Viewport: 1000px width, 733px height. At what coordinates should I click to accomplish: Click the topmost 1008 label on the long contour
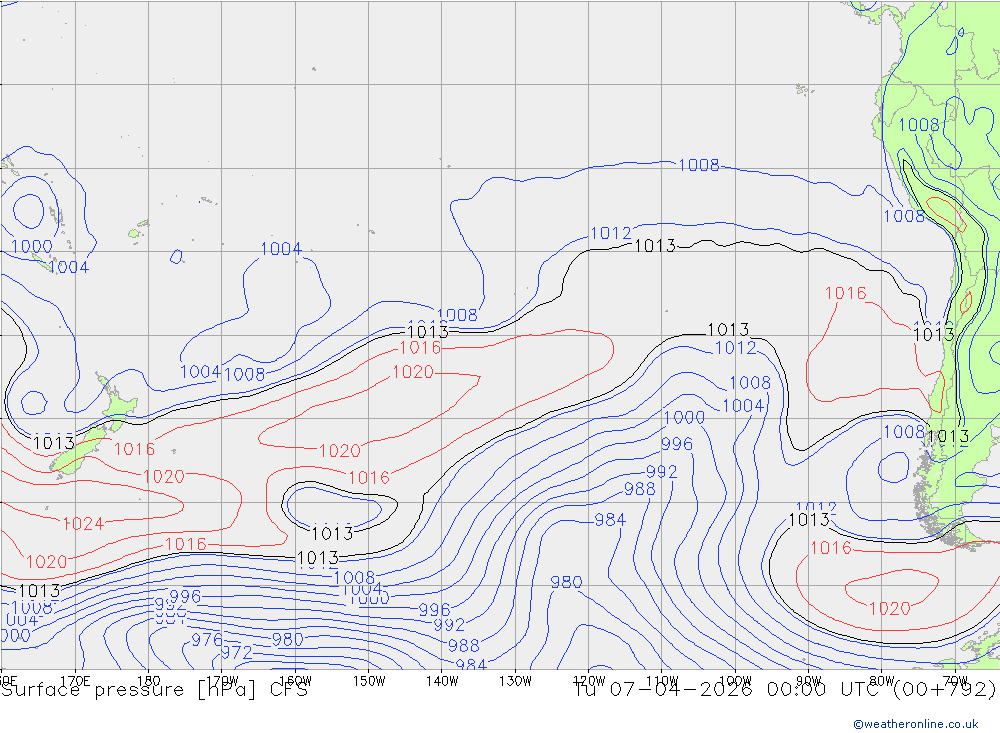699,165
